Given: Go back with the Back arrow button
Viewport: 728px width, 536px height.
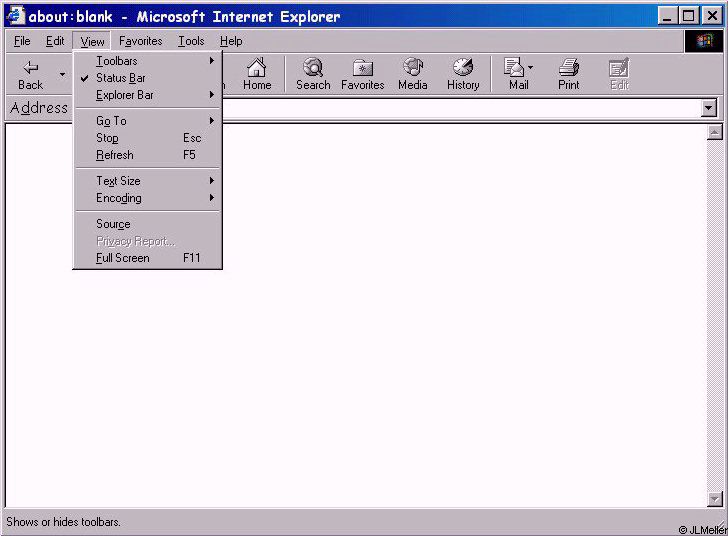Looking at the screenshot, I should (31, 74).
